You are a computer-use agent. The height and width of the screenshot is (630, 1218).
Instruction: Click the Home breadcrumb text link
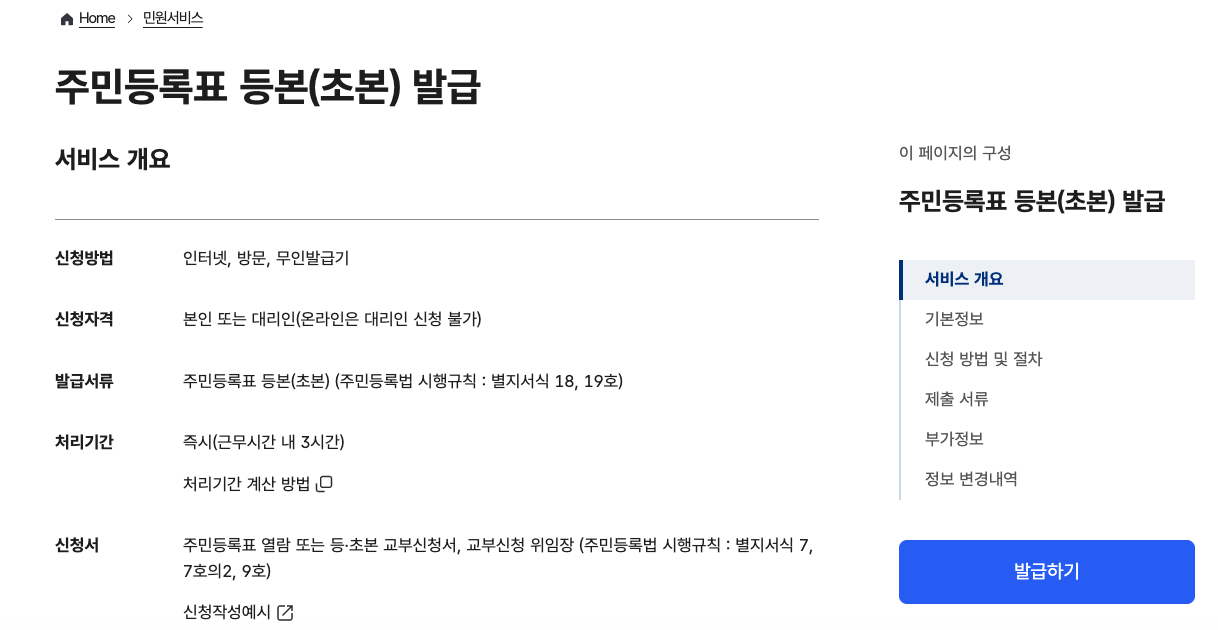tap(97, 17)
